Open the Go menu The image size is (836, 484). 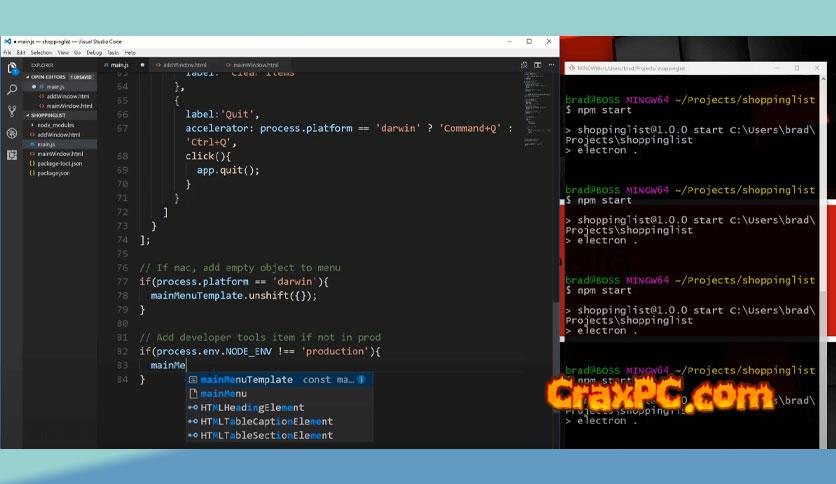point(77,53)
